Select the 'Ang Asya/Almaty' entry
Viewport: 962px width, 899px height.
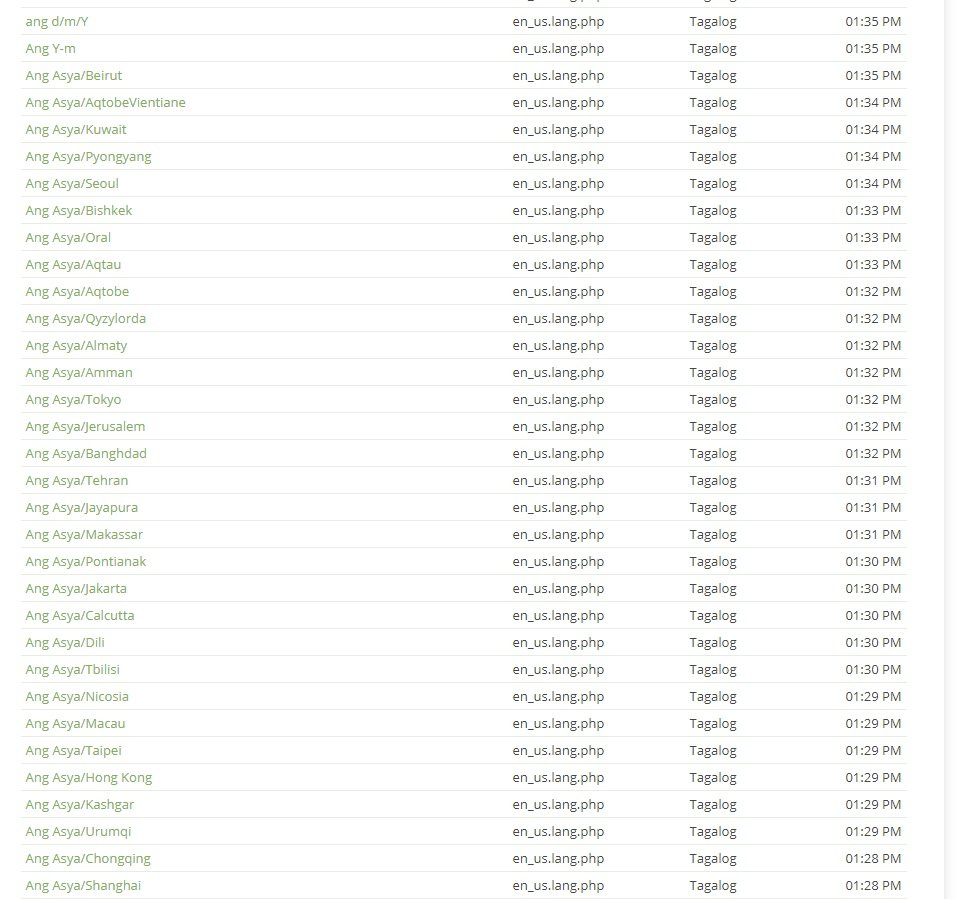click(x=76, y=345)
